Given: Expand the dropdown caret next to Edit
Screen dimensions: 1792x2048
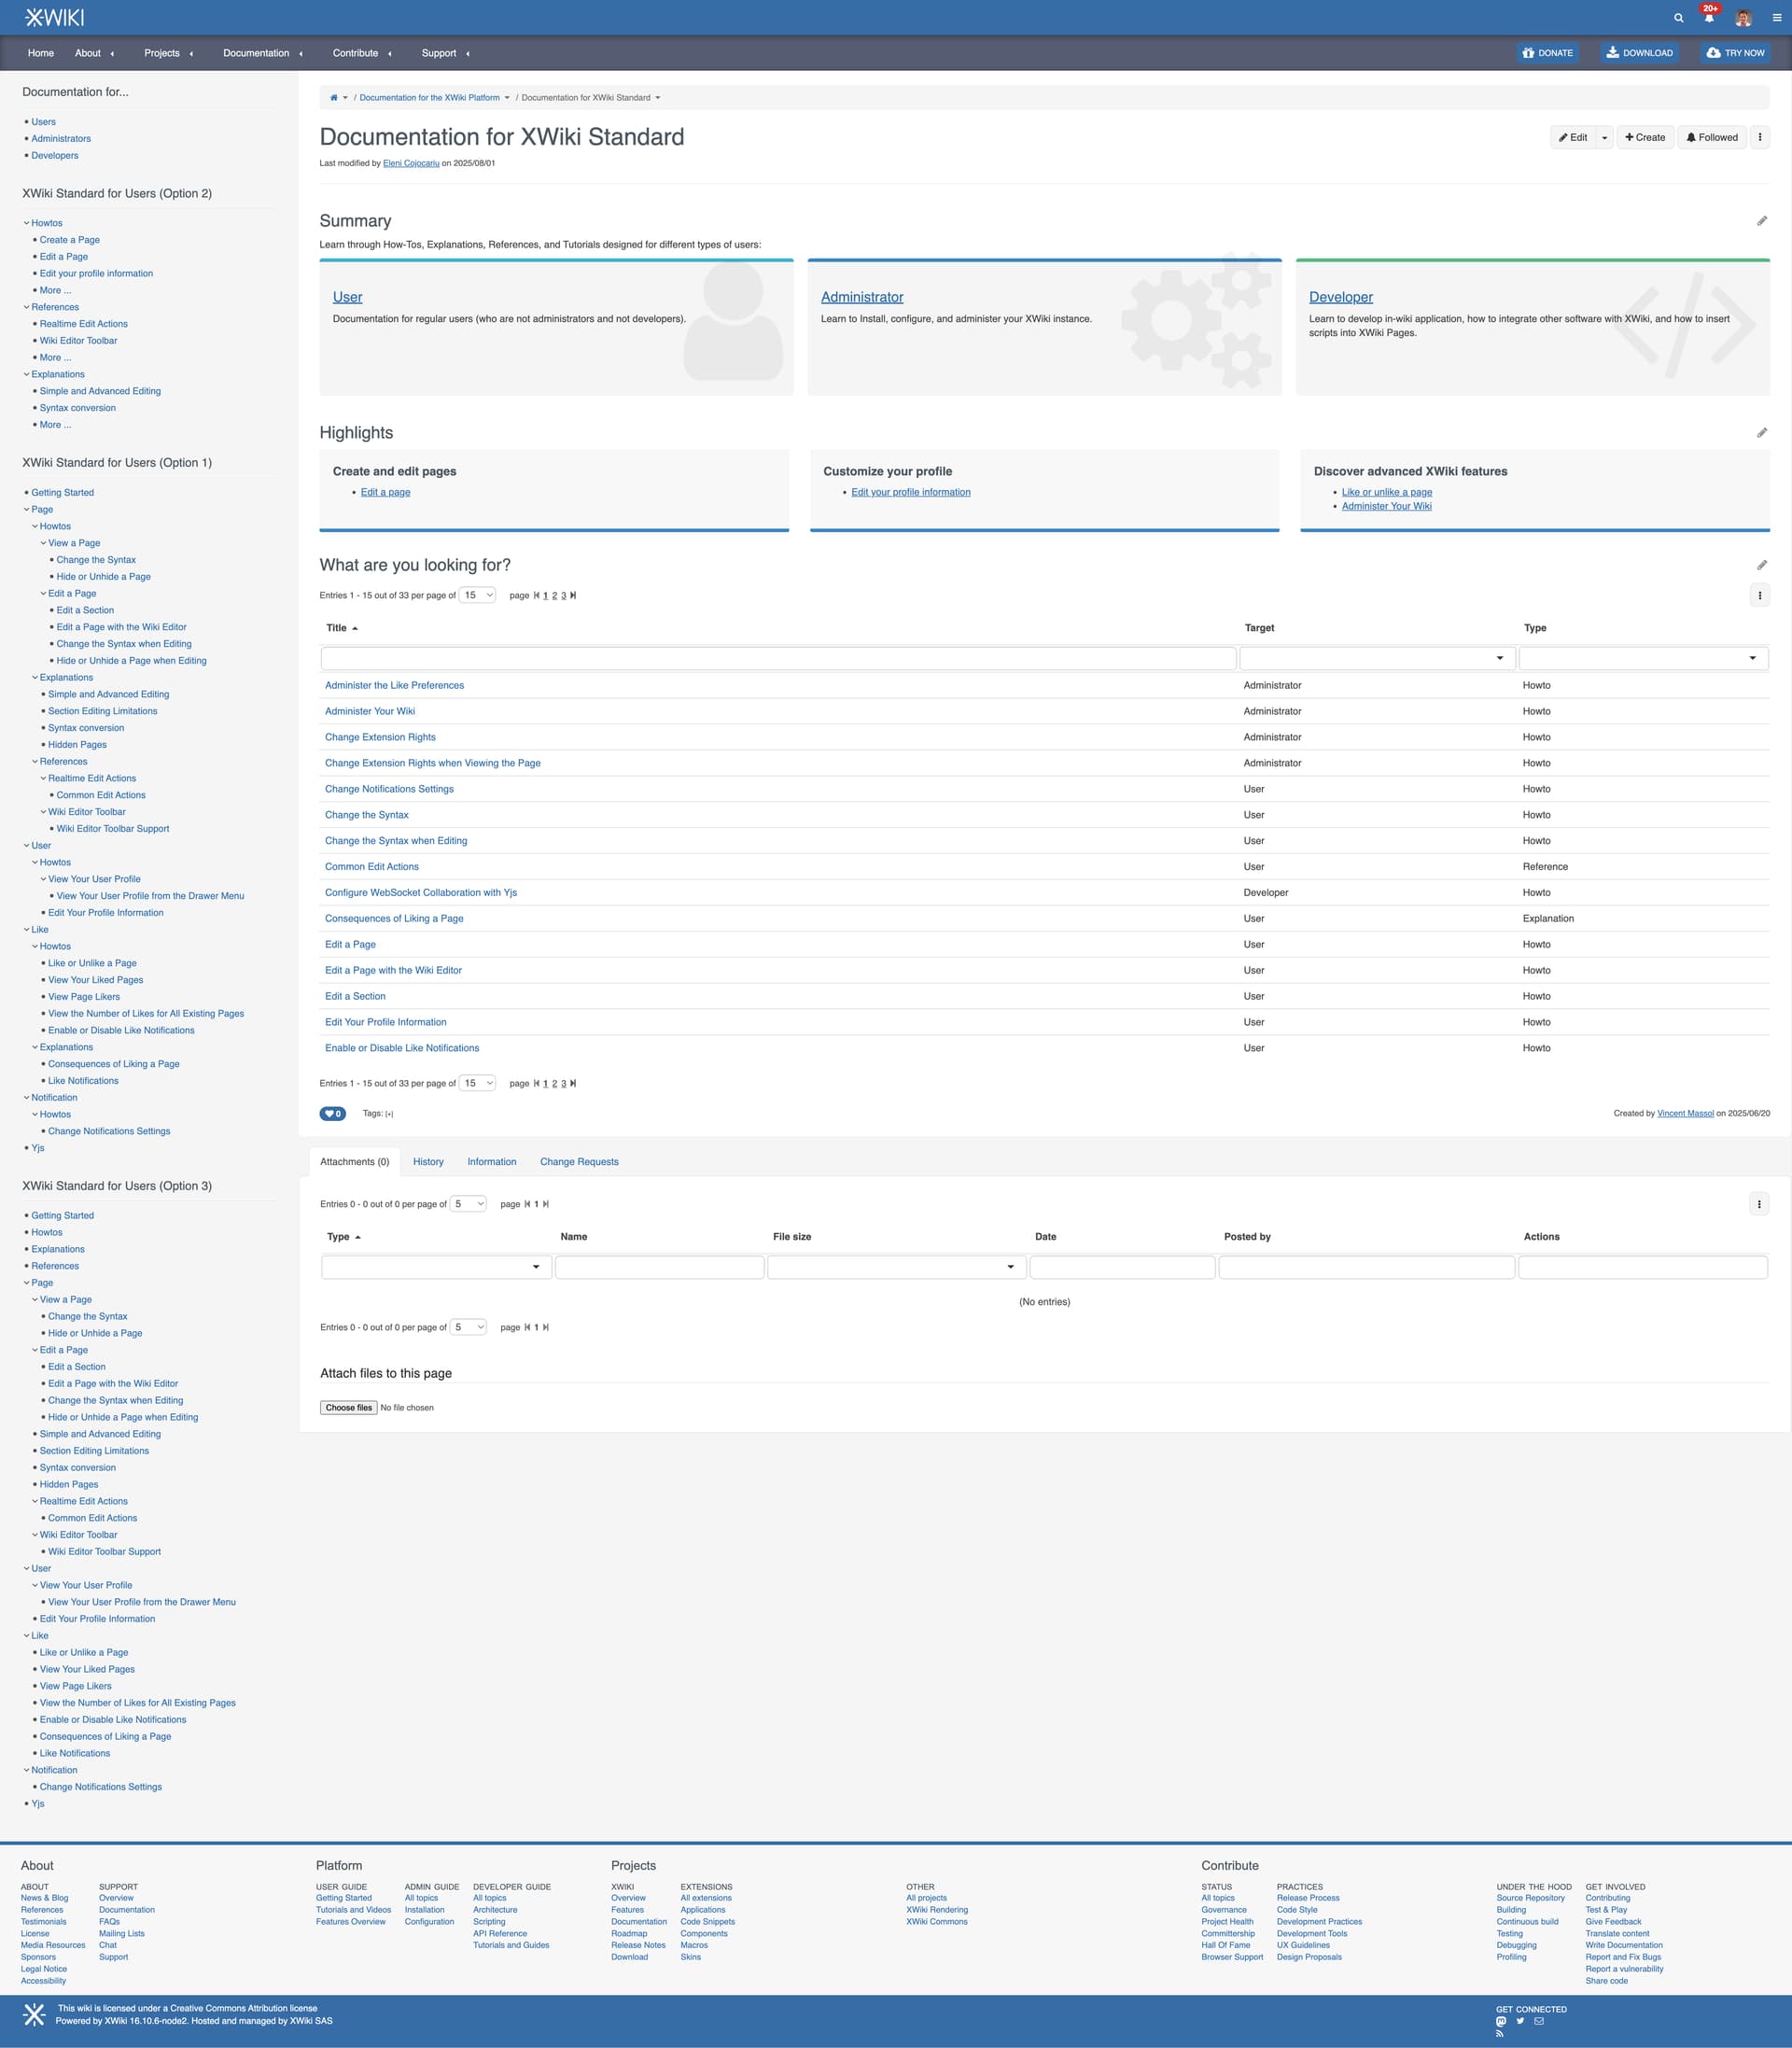Looking at the screenshot, I should tap(1604, 137).
